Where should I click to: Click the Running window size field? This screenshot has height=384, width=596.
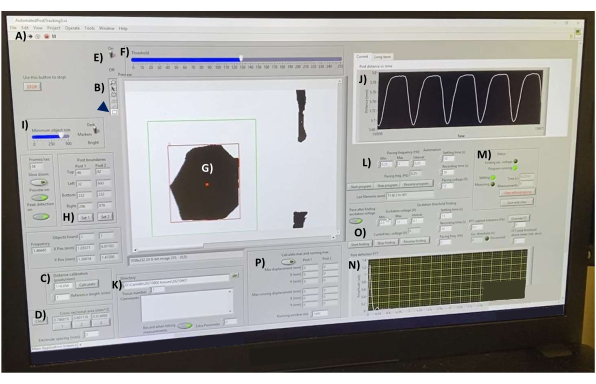tap(320, 314)
